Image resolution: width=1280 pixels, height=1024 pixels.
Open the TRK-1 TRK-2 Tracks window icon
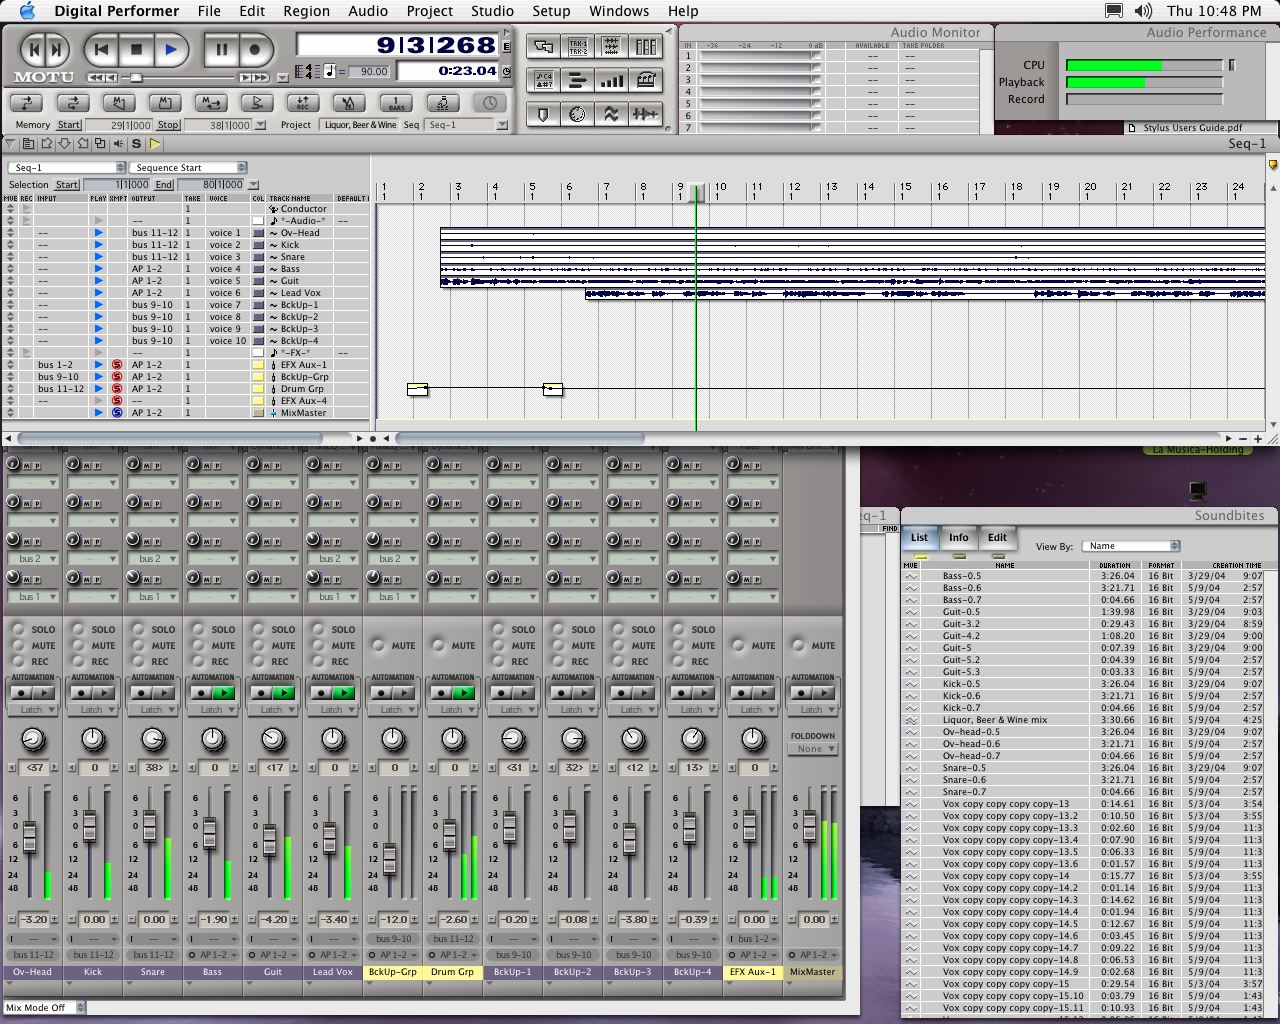tap(577, 46)
